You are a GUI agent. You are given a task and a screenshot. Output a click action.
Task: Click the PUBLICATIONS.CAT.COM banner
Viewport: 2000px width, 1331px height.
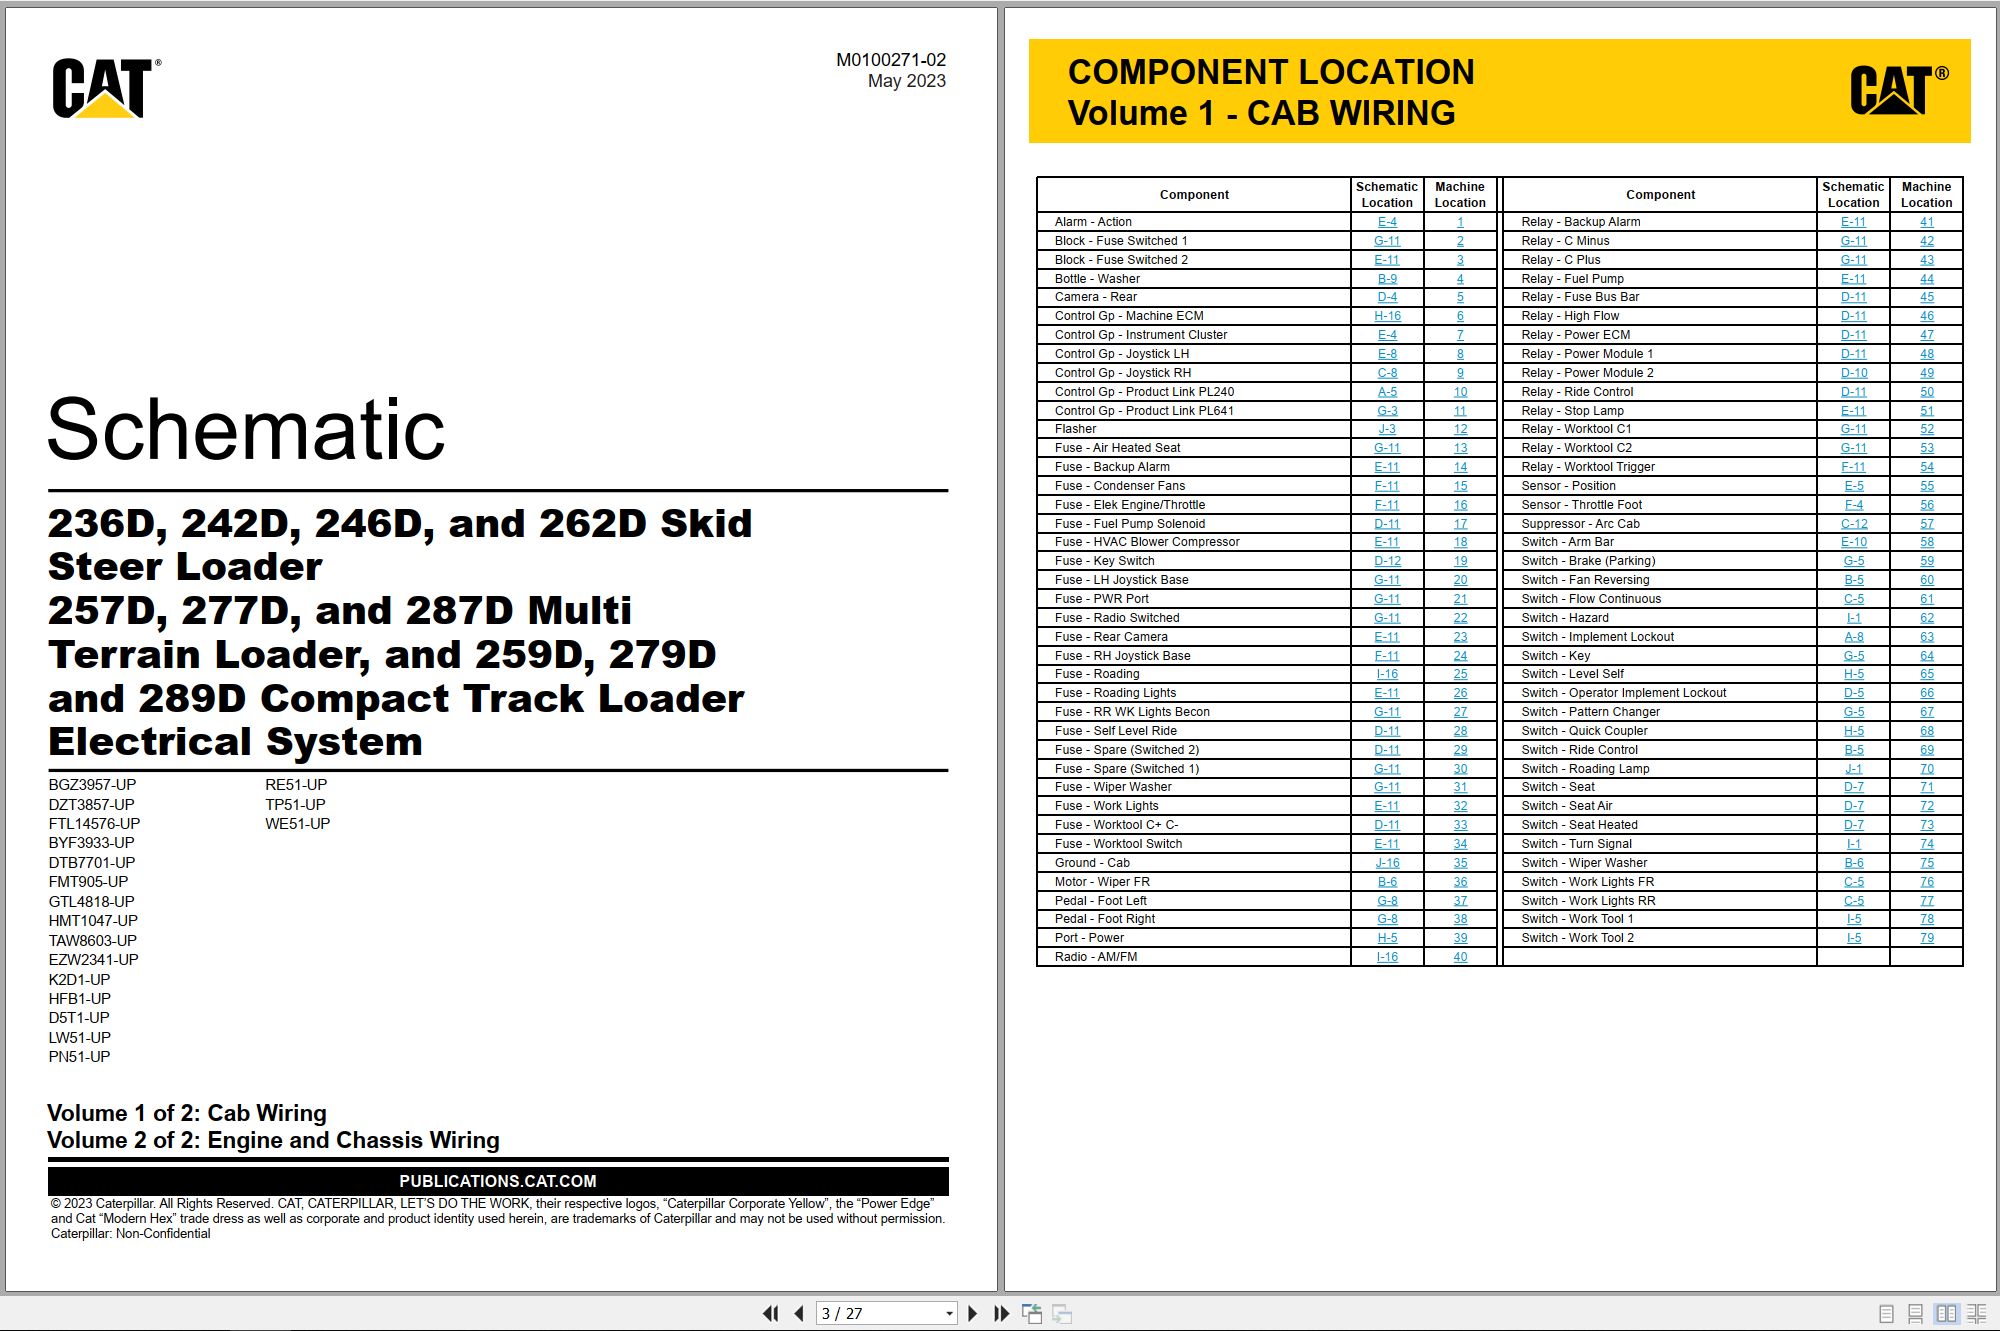coord(498,1181)
